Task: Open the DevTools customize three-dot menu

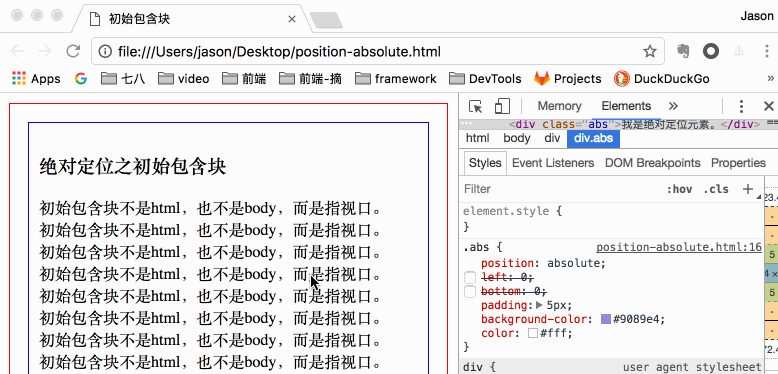Action: pos(741,106)
